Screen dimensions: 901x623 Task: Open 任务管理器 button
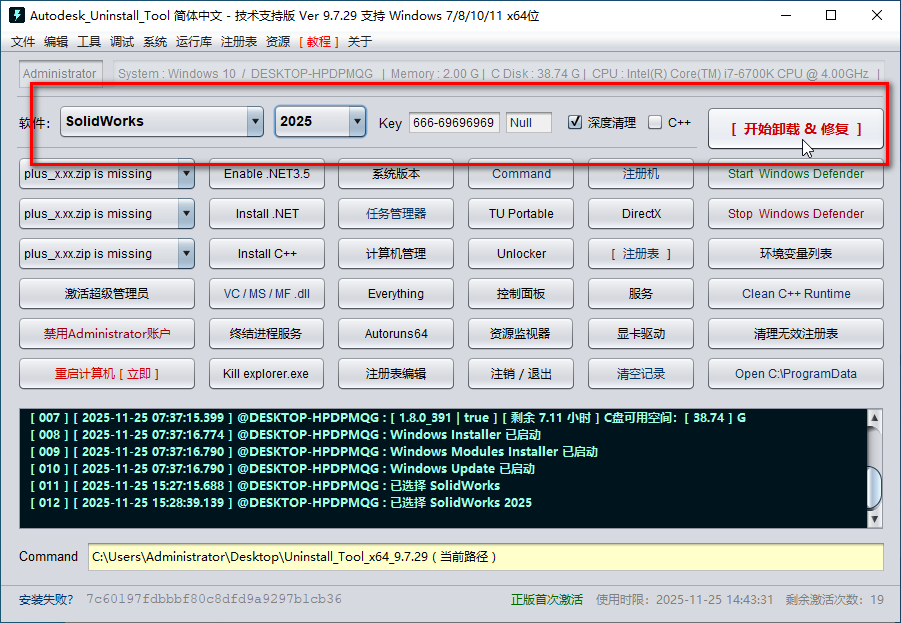(396, 214)
